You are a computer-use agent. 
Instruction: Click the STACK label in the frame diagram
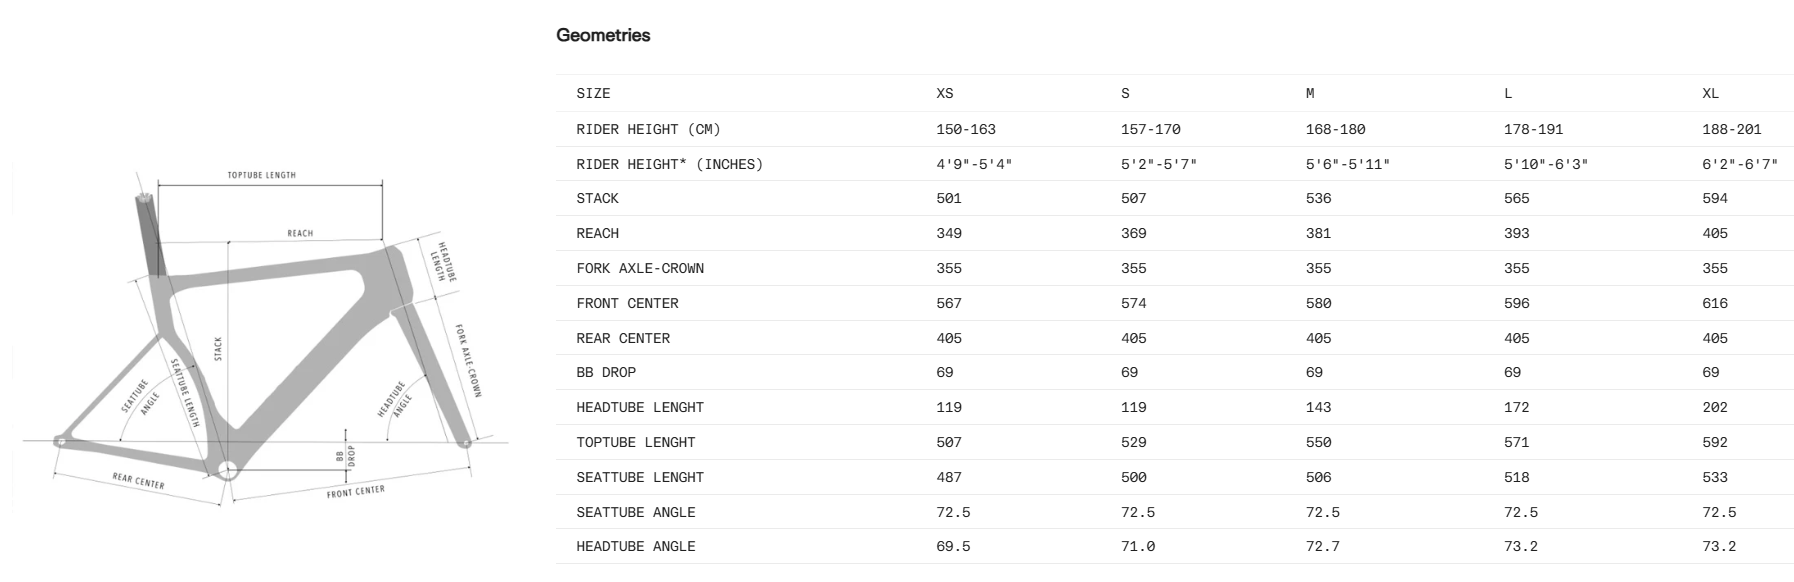(218, 349)
